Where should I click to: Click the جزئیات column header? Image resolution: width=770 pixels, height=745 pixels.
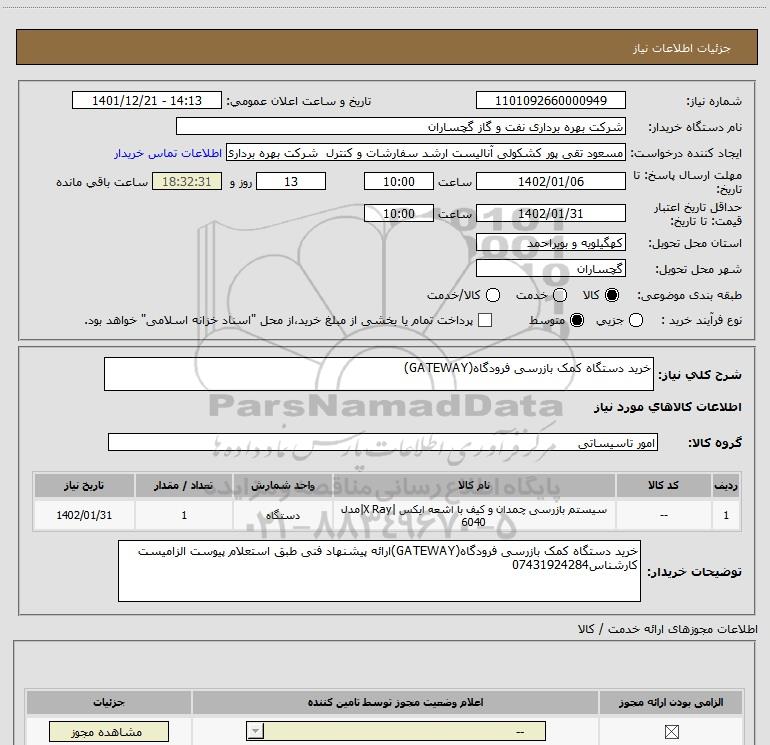pos(109,702)
